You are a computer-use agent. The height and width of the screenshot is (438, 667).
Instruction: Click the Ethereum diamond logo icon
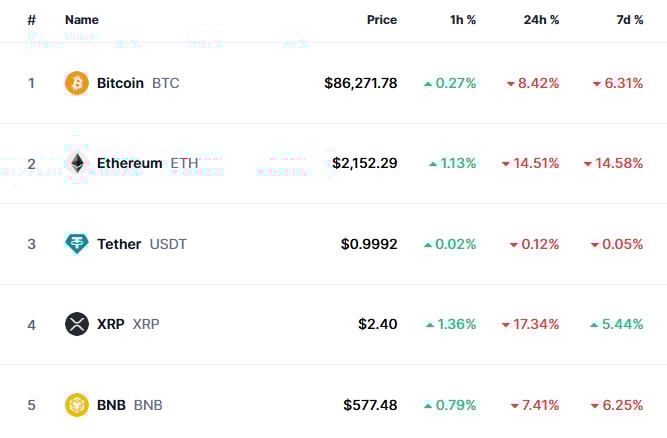click(77, 163)
